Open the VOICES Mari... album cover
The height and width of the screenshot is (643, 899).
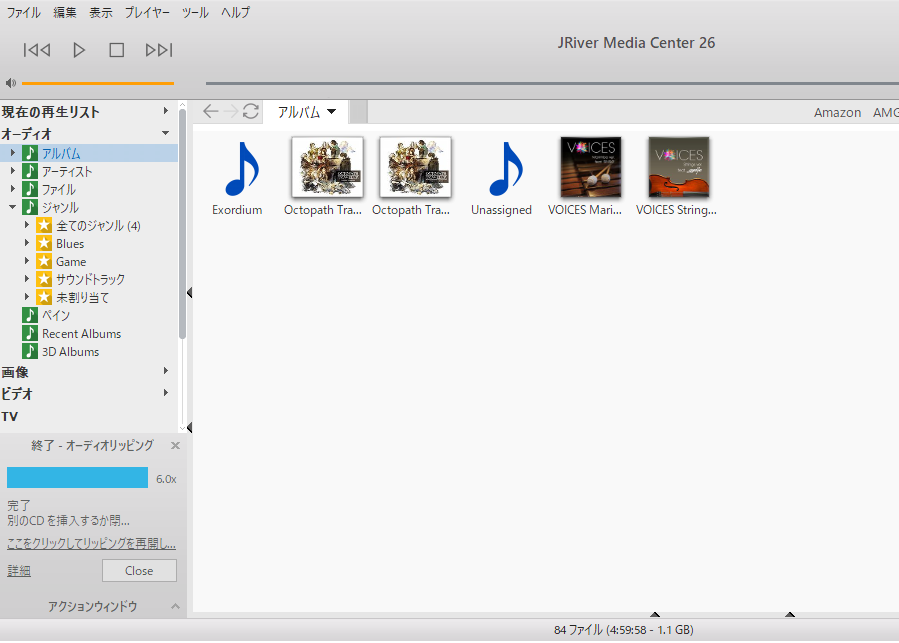point(591,167)
